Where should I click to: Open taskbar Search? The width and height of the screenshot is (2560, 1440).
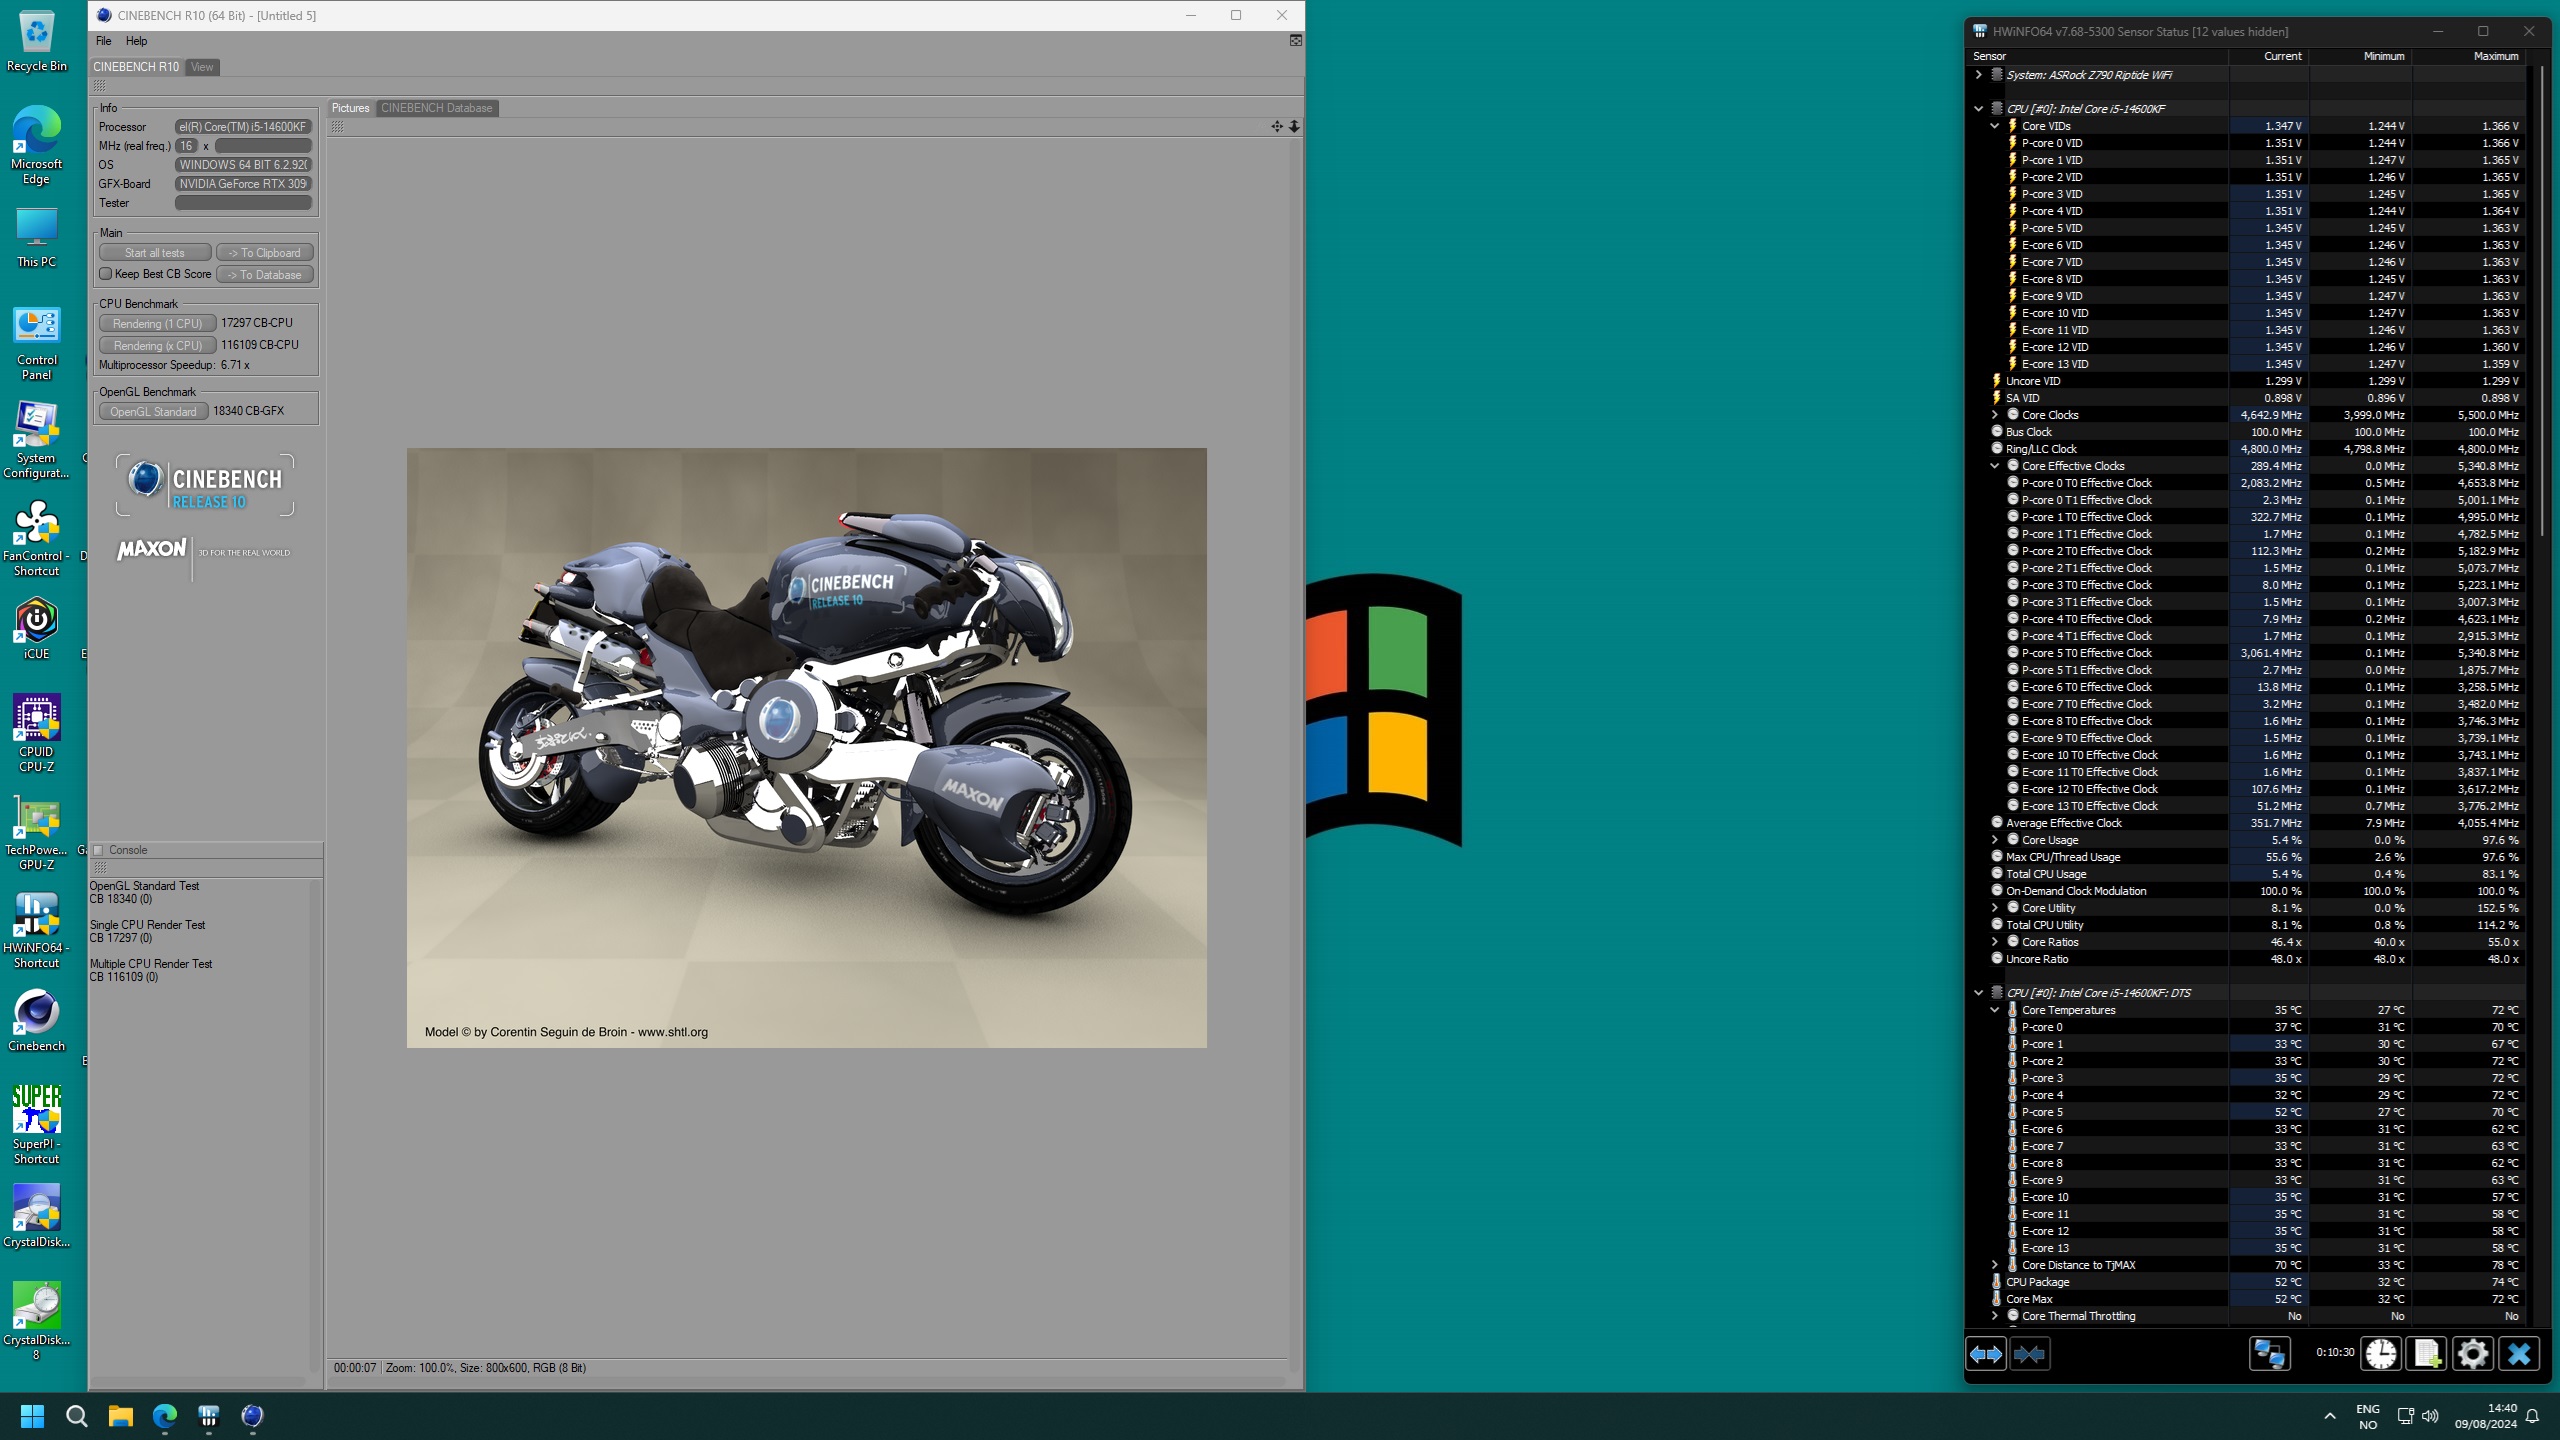point(76,1416)
